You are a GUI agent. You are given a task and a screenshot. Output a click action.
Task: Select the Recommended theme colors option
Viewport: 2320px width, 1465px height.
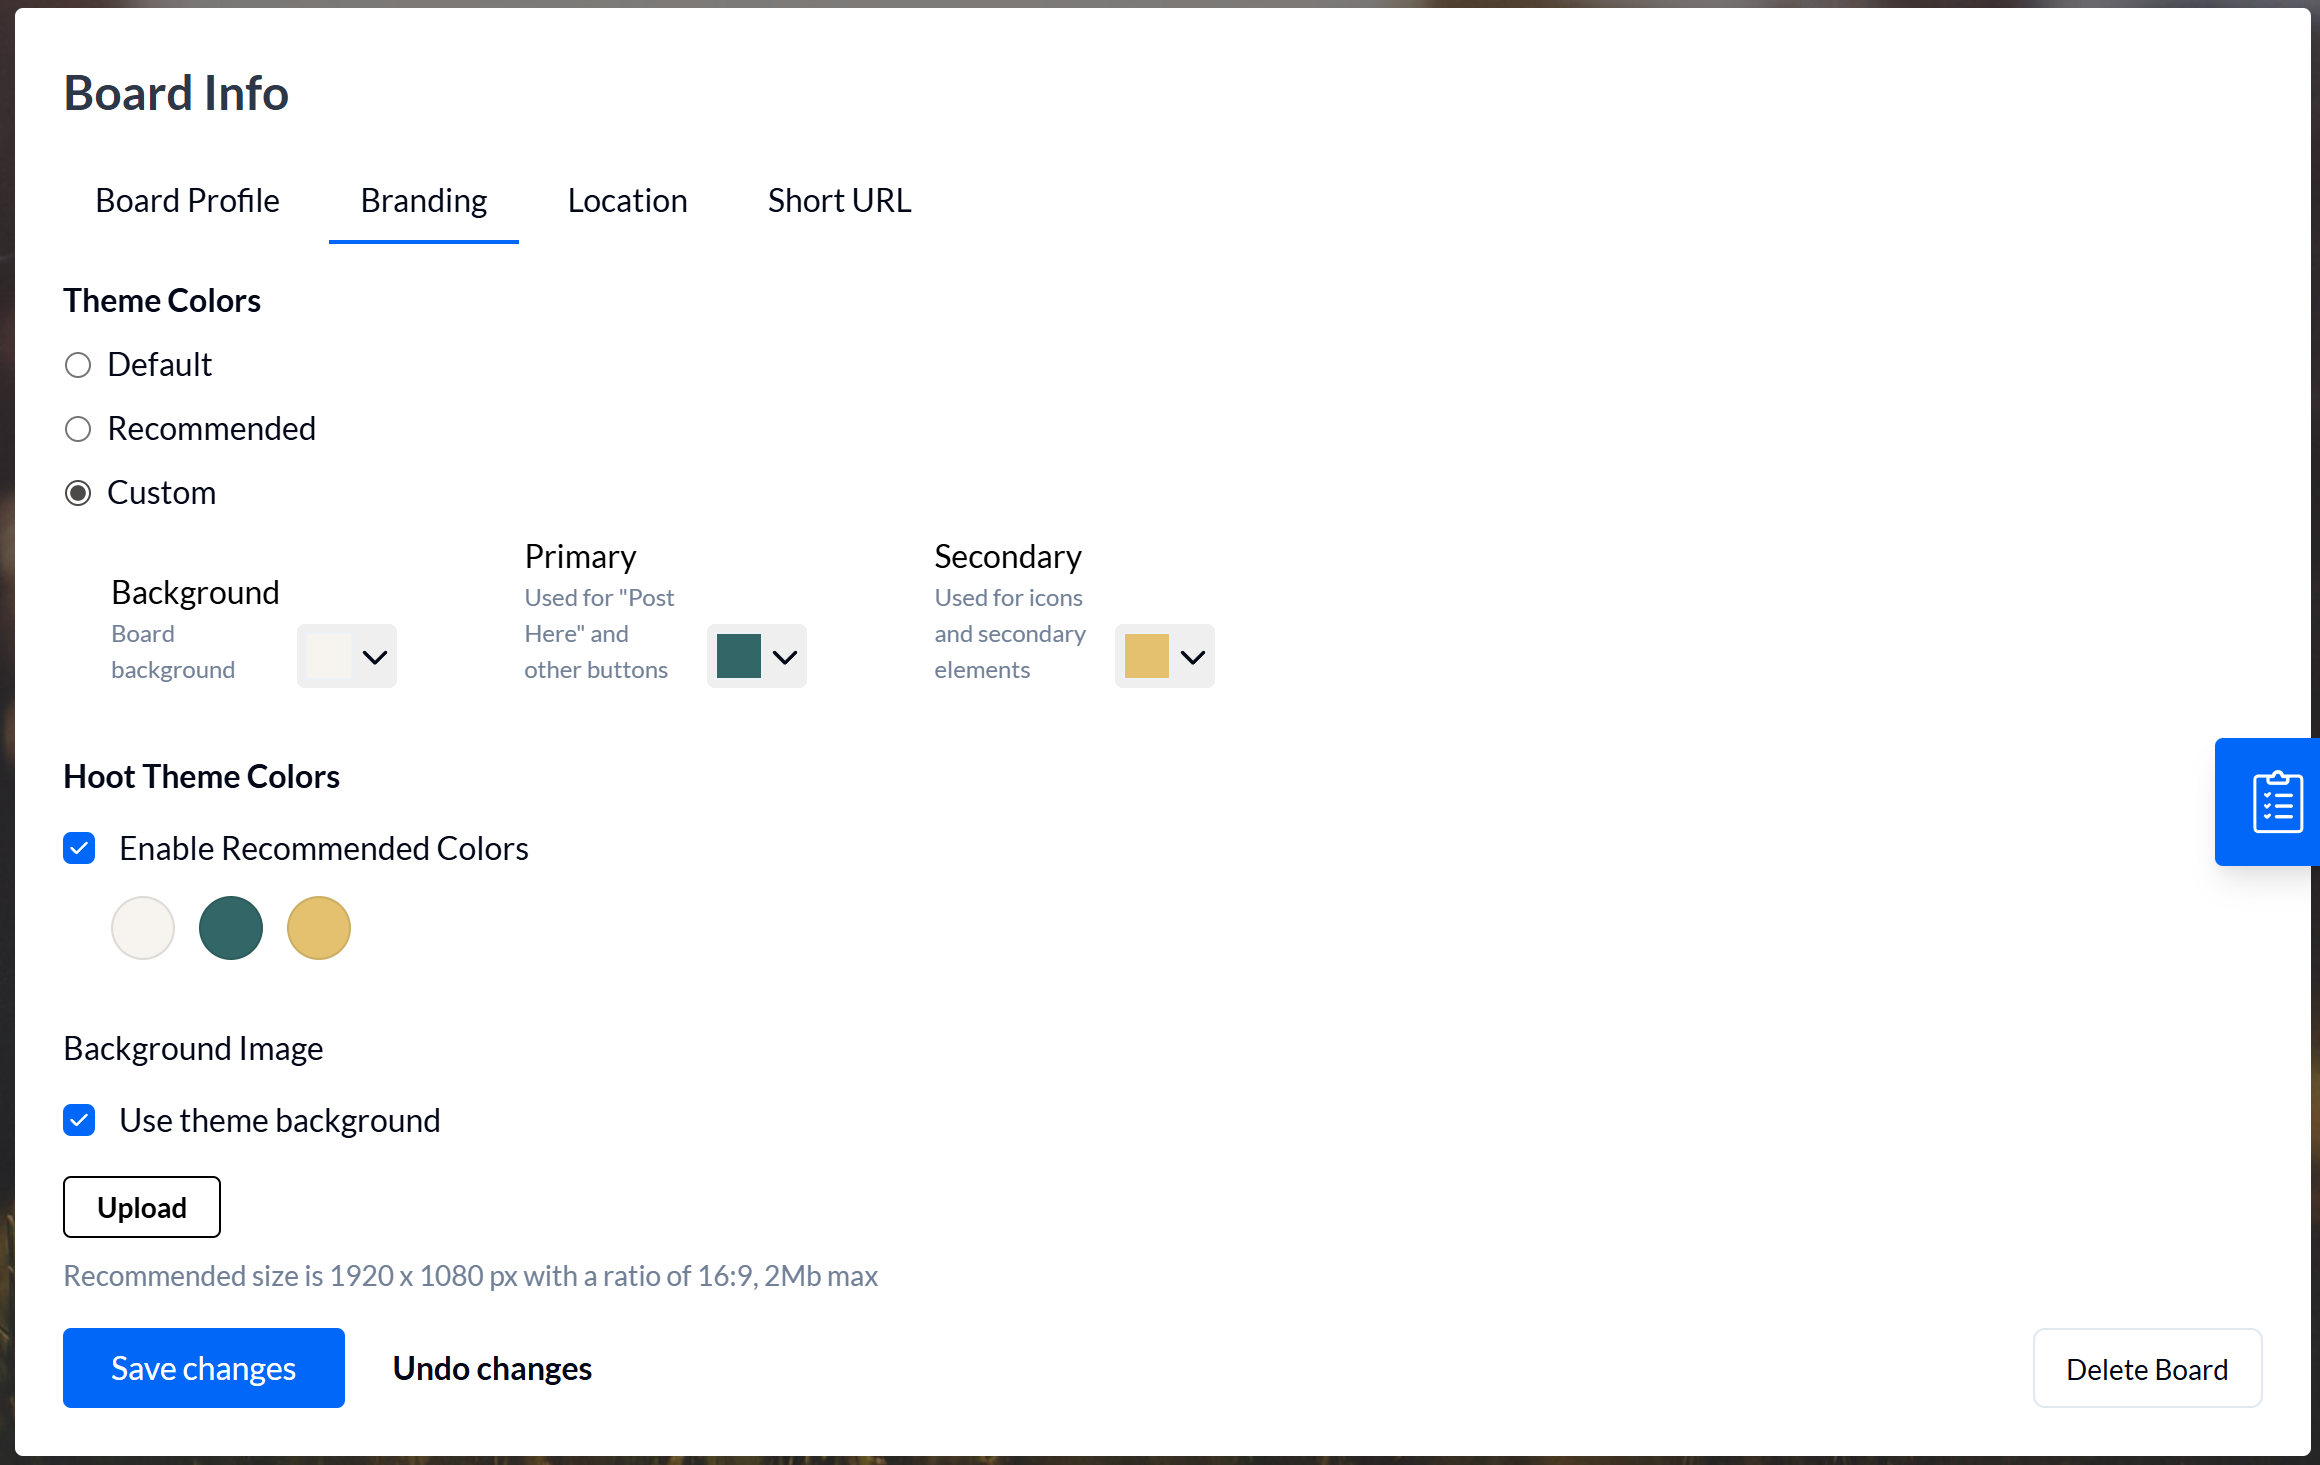click(78, 428)
